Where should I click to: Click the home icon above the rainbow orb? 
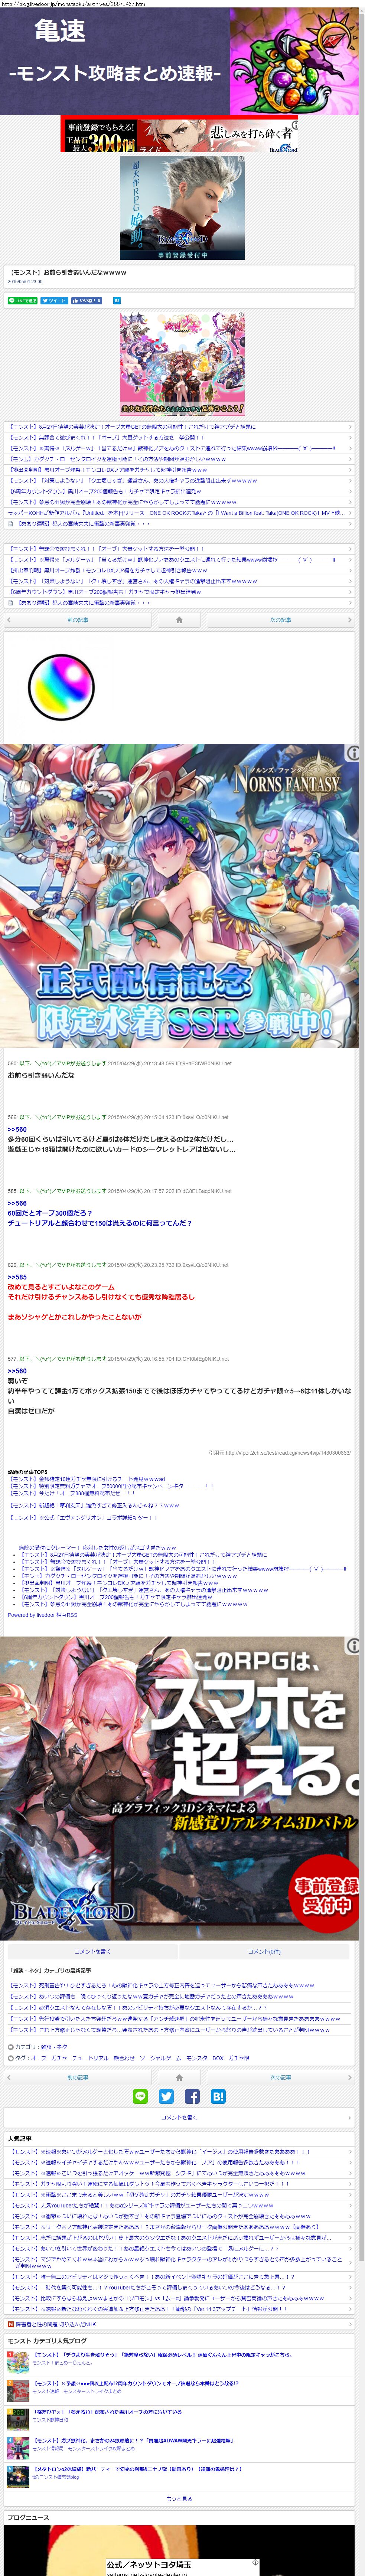pyautogui.click(x=179, y=620)
